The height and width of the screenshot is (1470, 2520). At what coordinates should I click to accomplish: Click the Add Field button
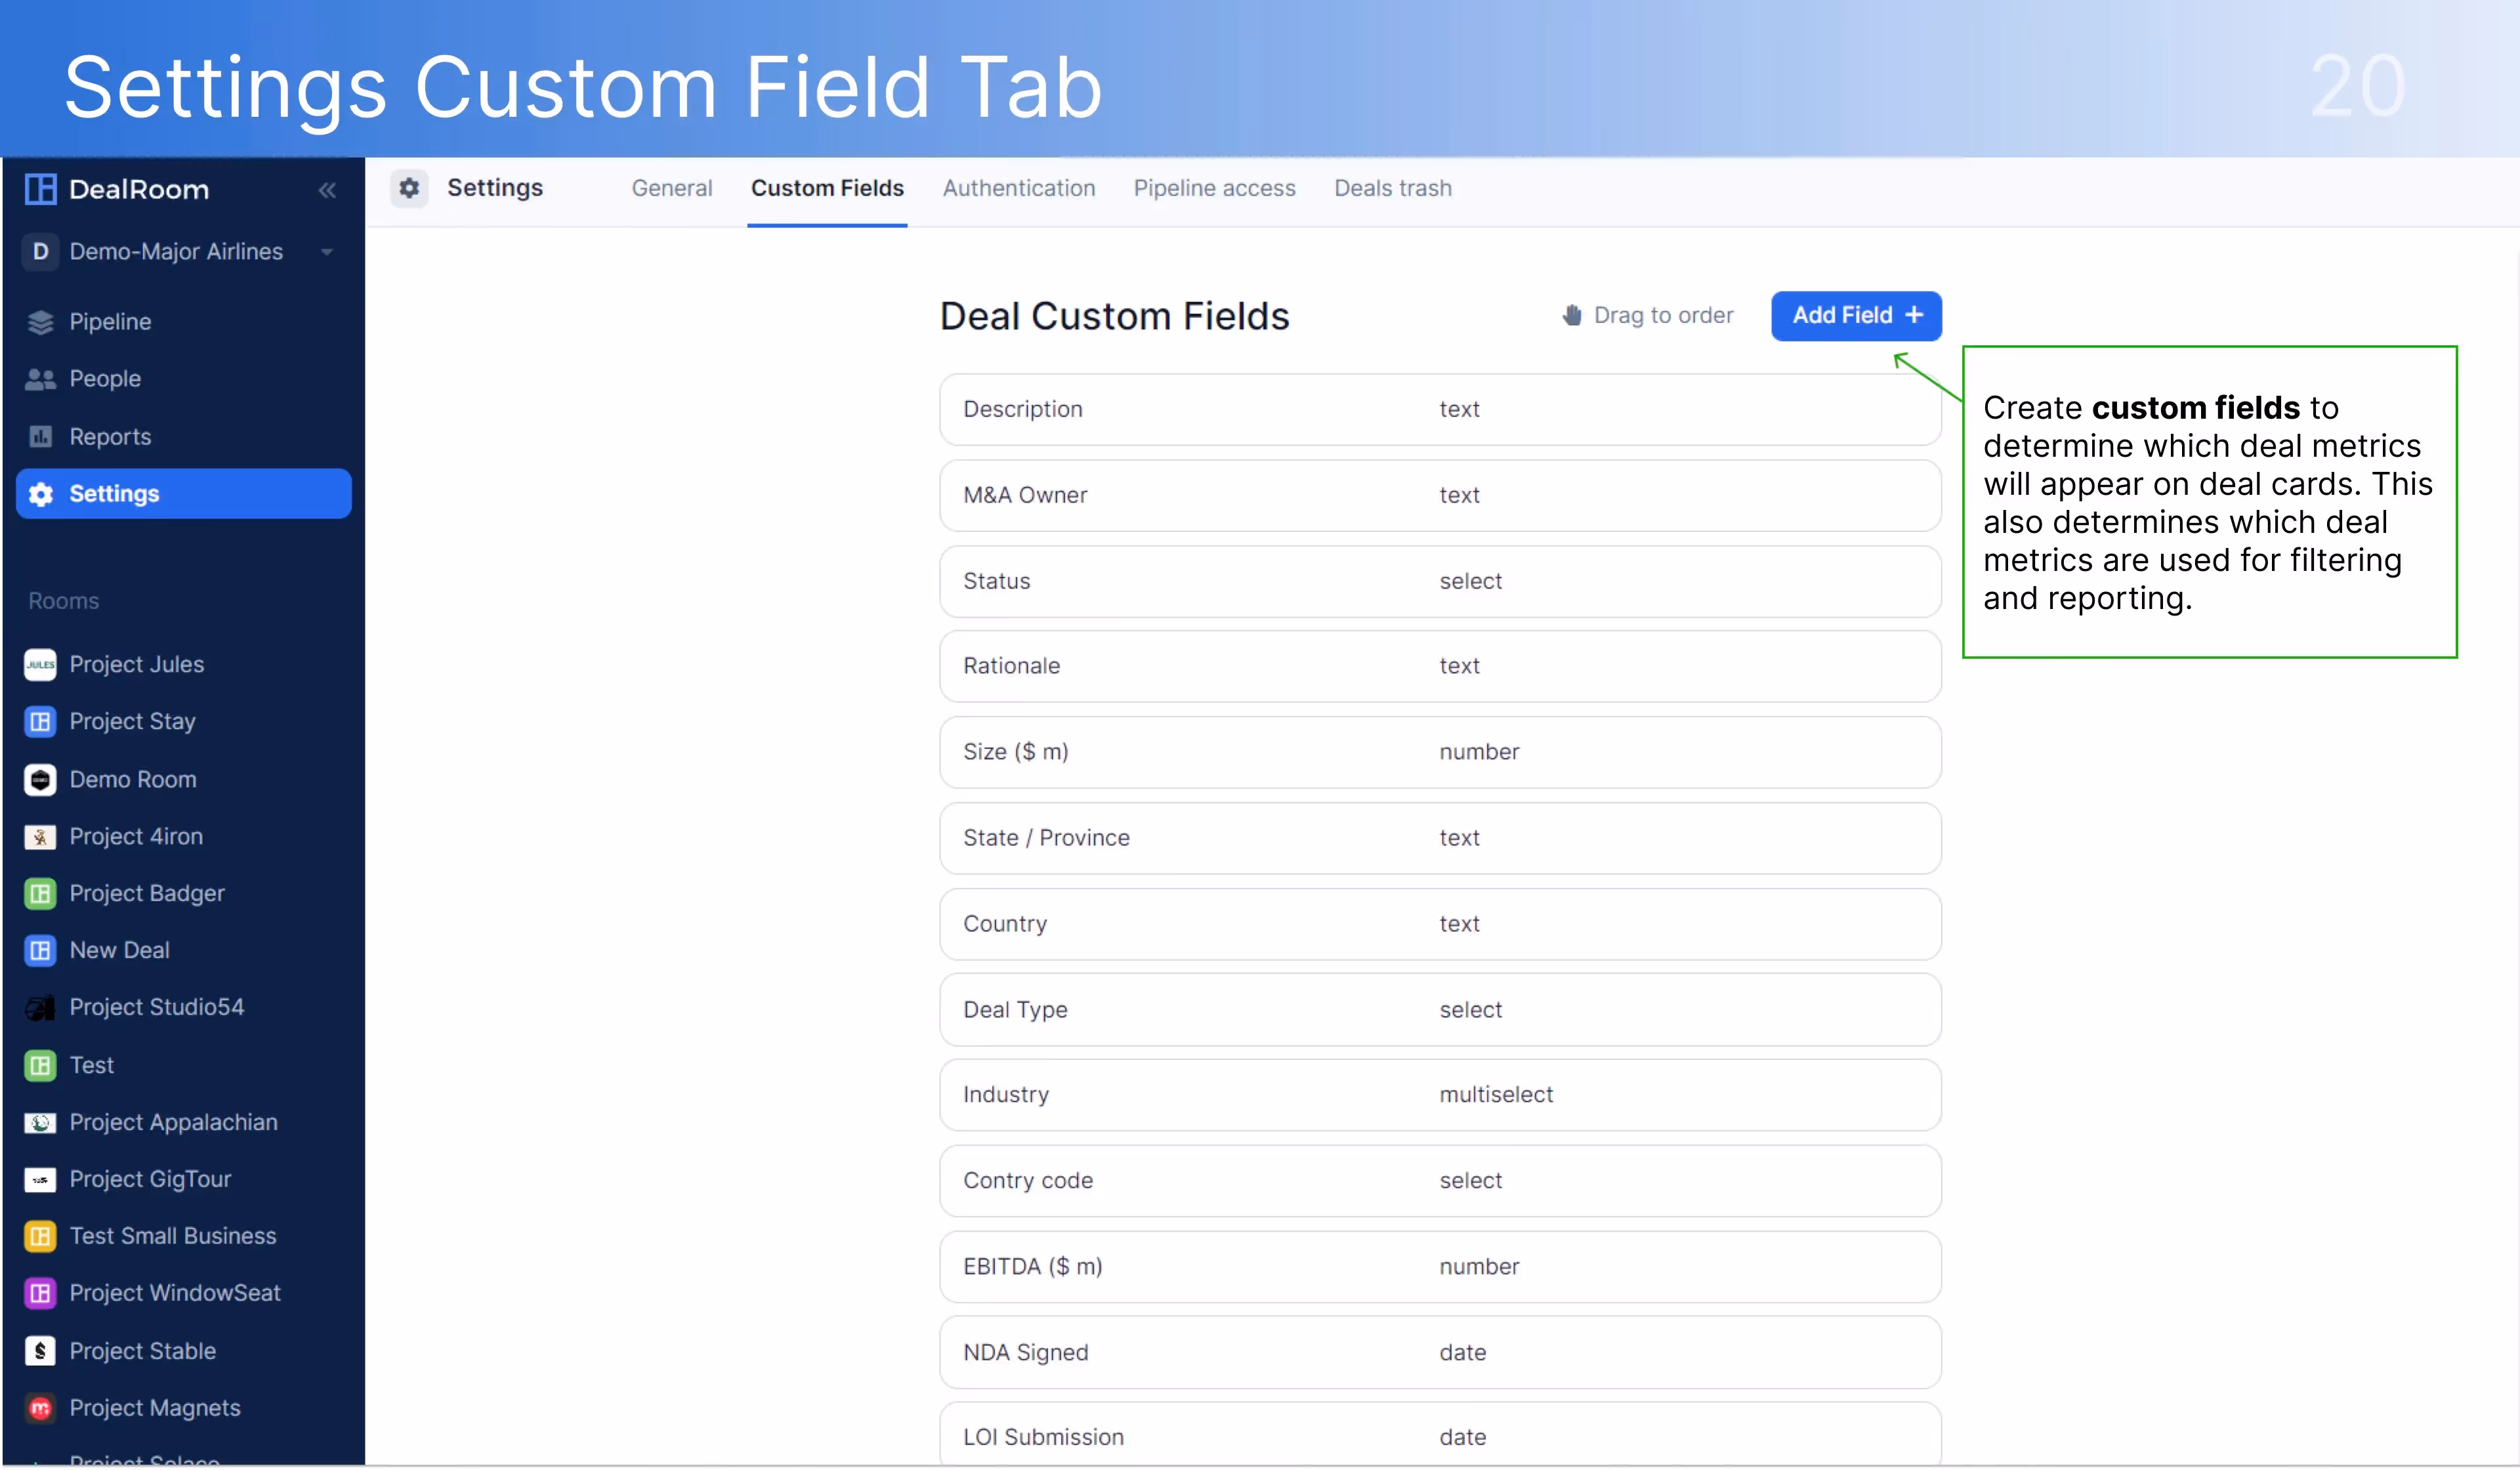click(1856, 315)
